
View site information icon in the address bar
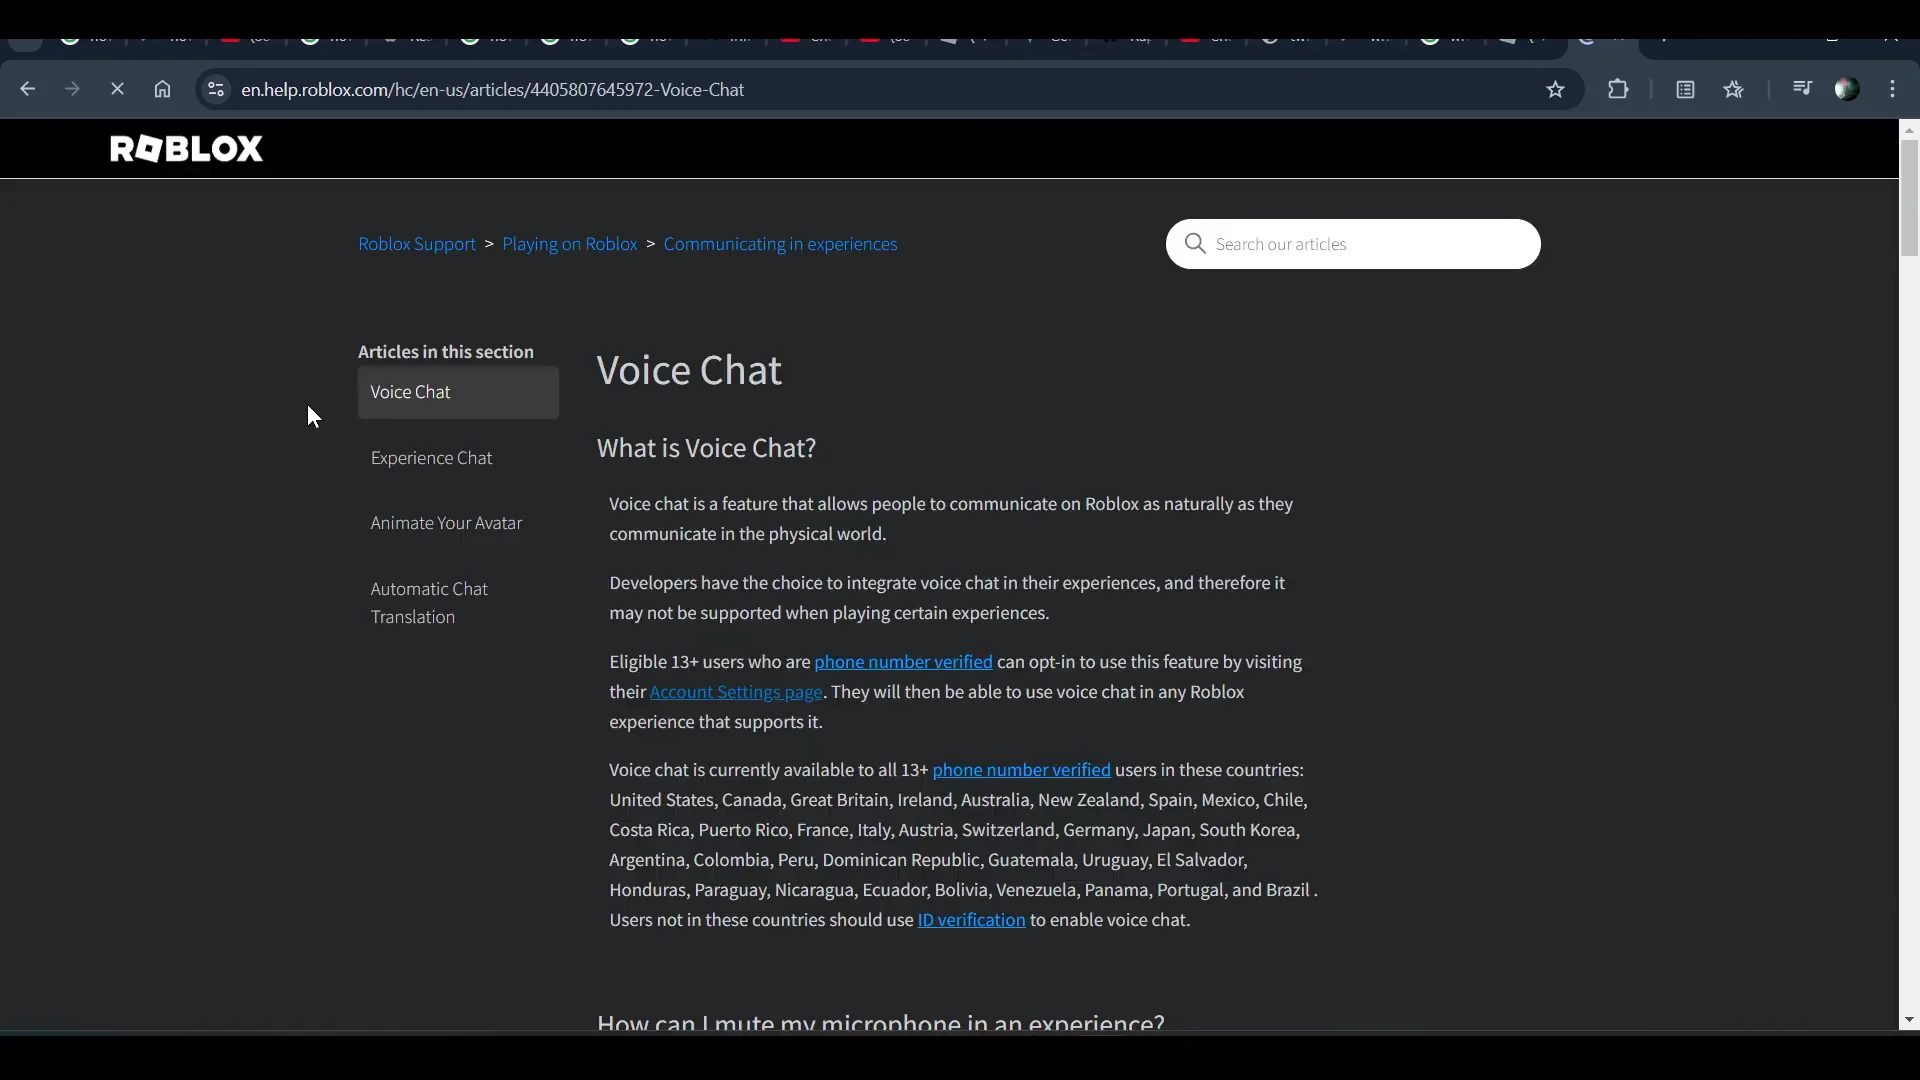point(215,89)
